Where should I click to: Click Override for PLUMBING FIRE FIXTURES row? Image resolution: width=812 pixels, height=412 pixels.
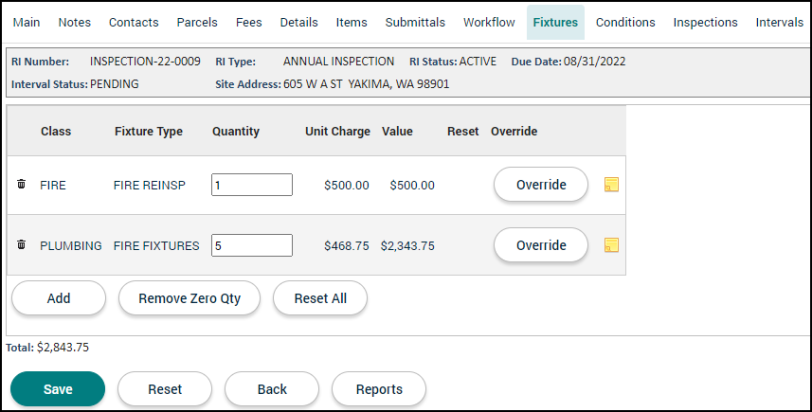pyautogui.click(x=541, y=245)
